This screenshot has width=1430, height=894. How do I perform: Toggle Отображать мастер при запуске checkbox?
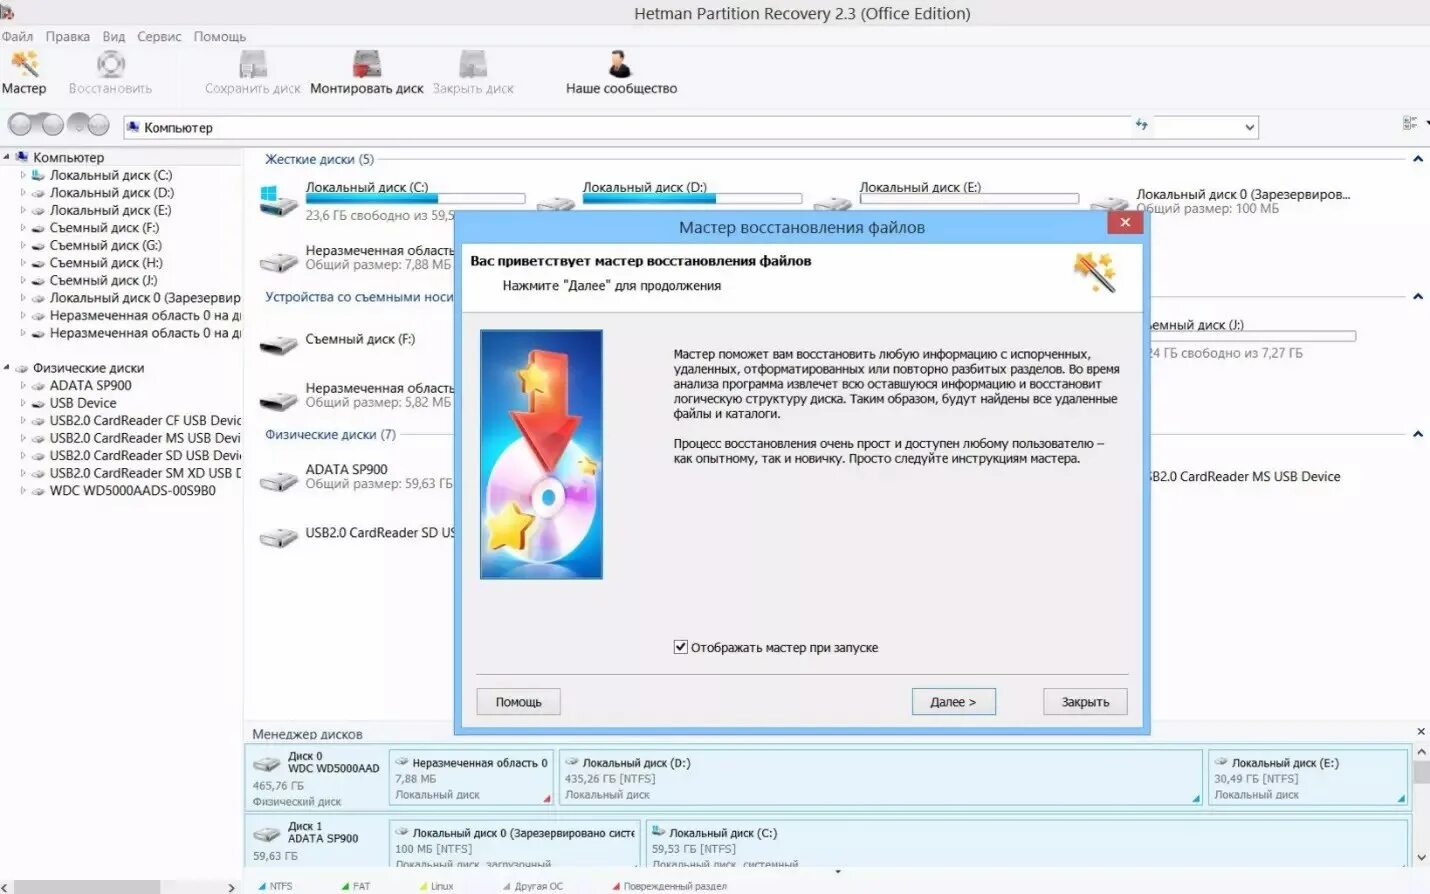(x=681, y=647)
